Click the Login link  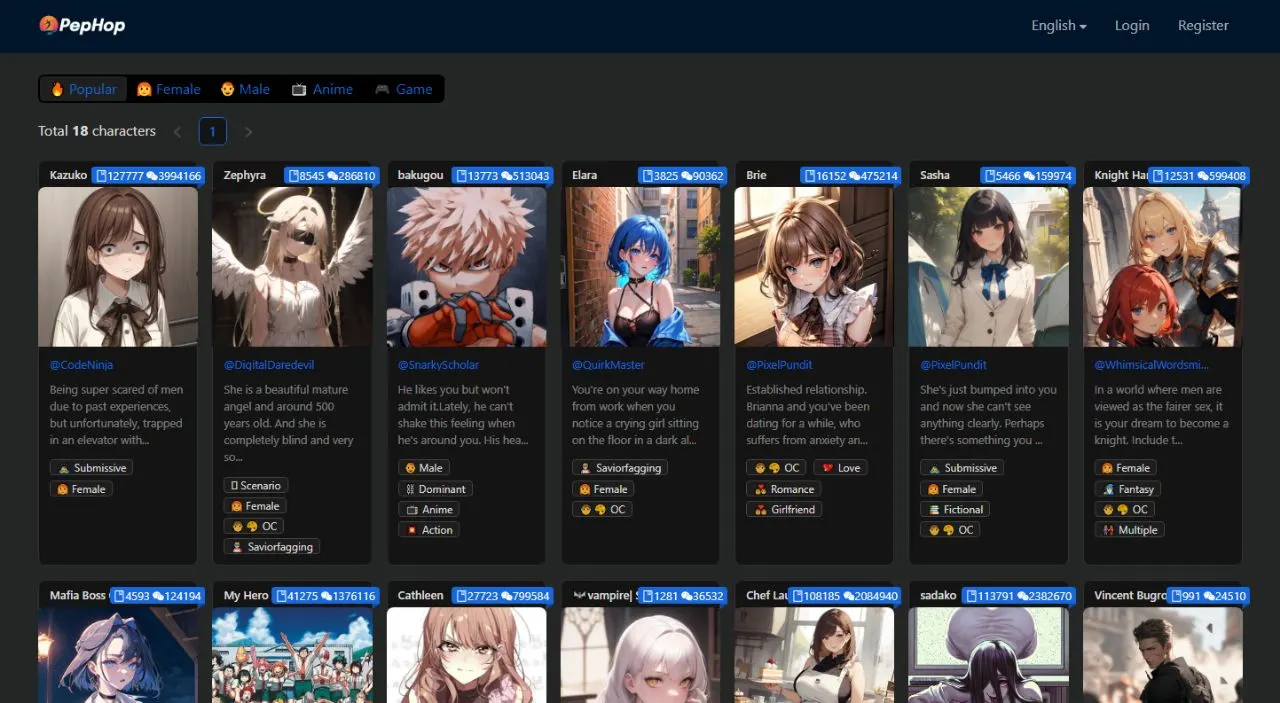(x=1132, y=26)
